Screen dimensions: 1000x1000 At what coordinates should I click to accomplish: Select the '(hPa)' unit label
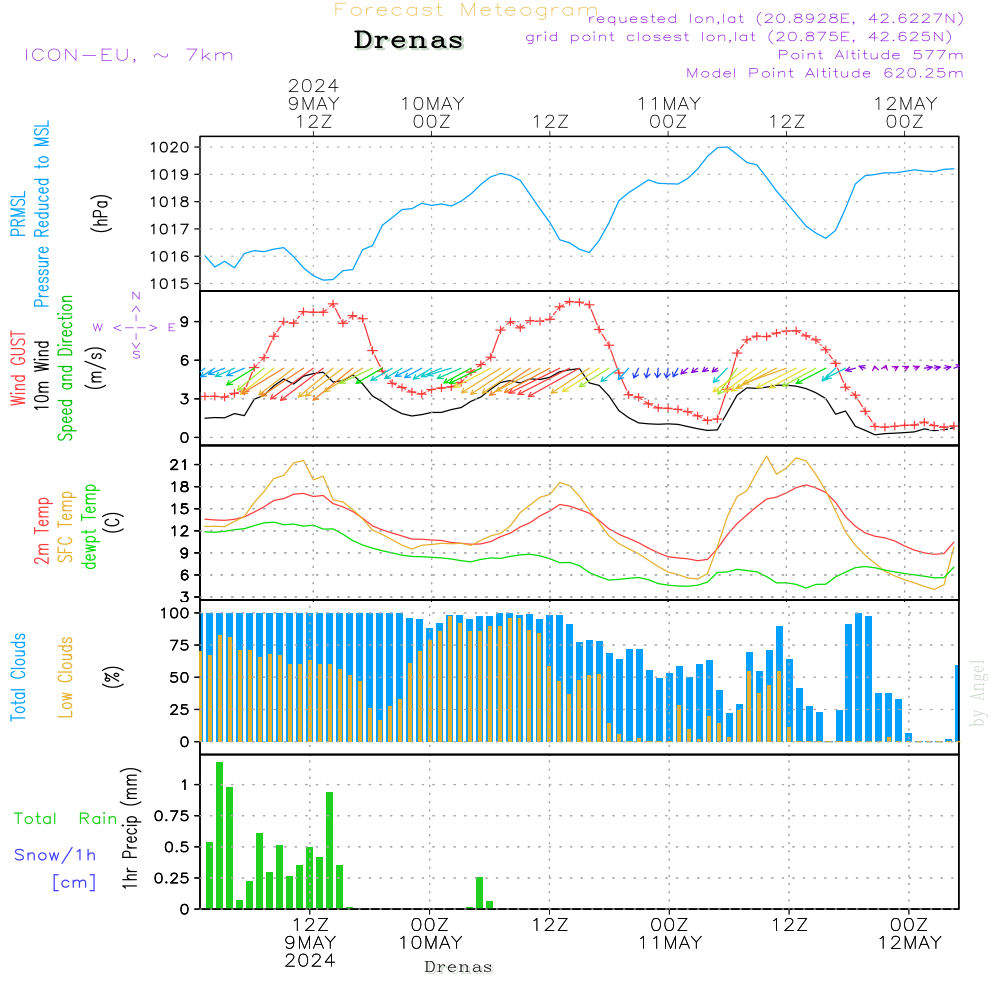click(x=101, y=213)
